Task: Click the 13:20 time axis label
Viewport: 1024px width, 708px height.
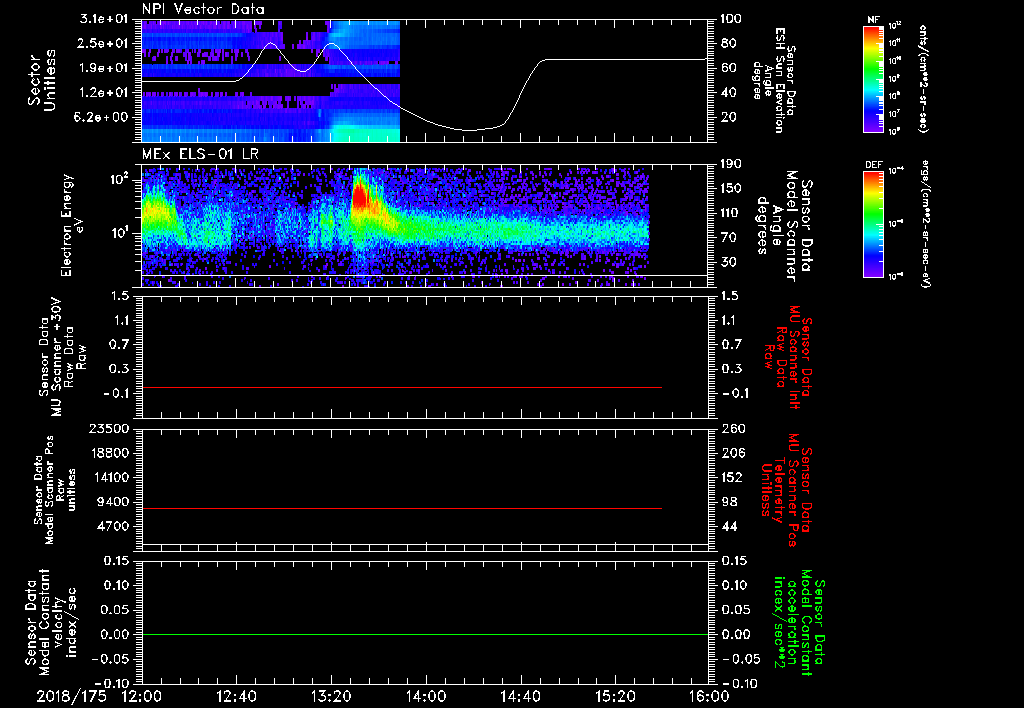Action: click(331, 696)
